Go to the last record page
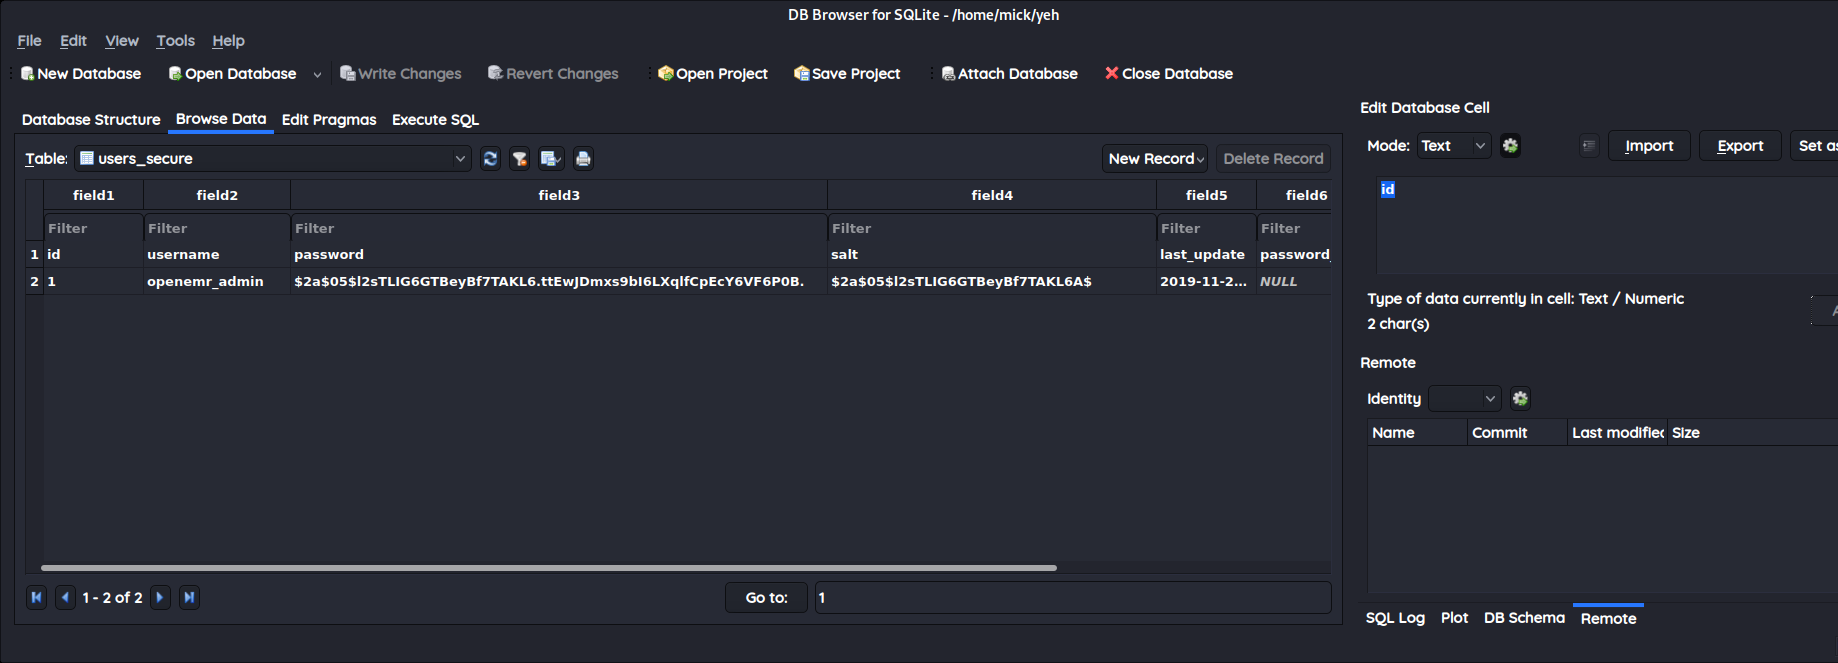1838x663 pixels. (x=189, y=598)
